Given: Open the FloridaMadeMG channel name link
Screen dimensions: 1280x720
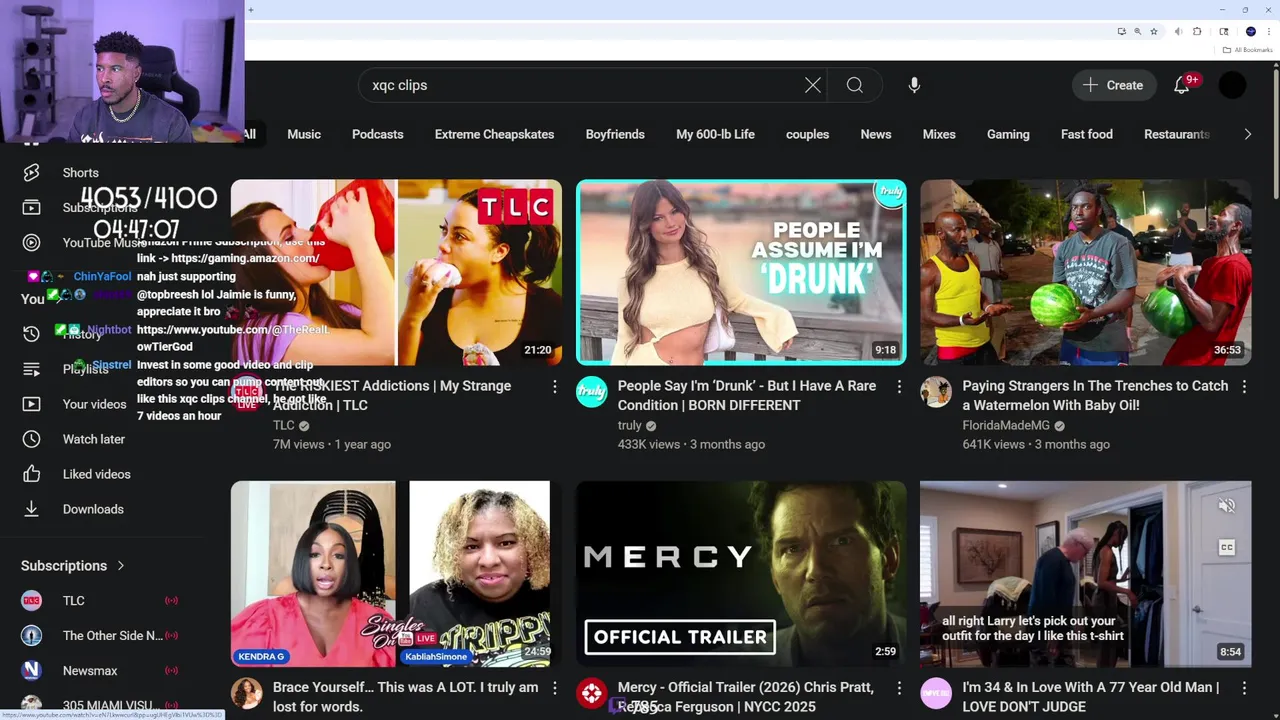Looking at the screenshot, I should point(1006,425).
